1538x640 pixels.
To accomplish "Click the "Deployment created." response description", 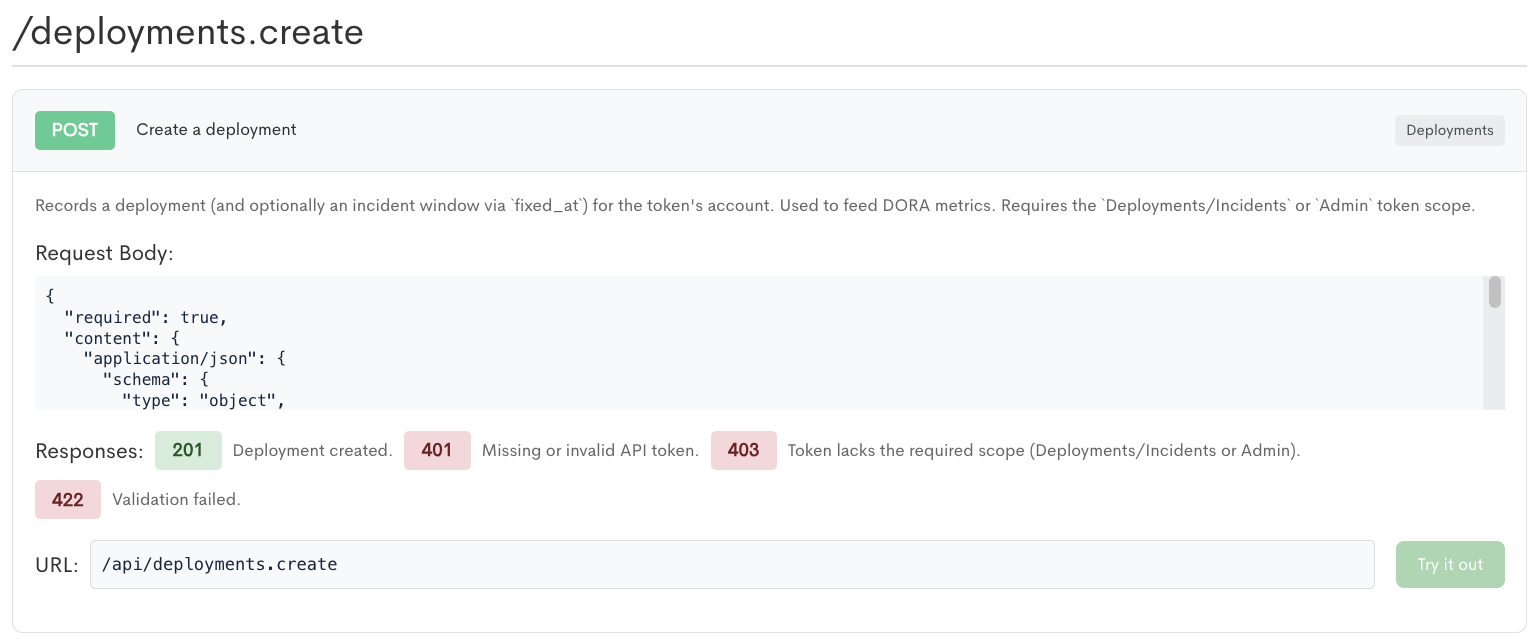I will click(312, 451).
